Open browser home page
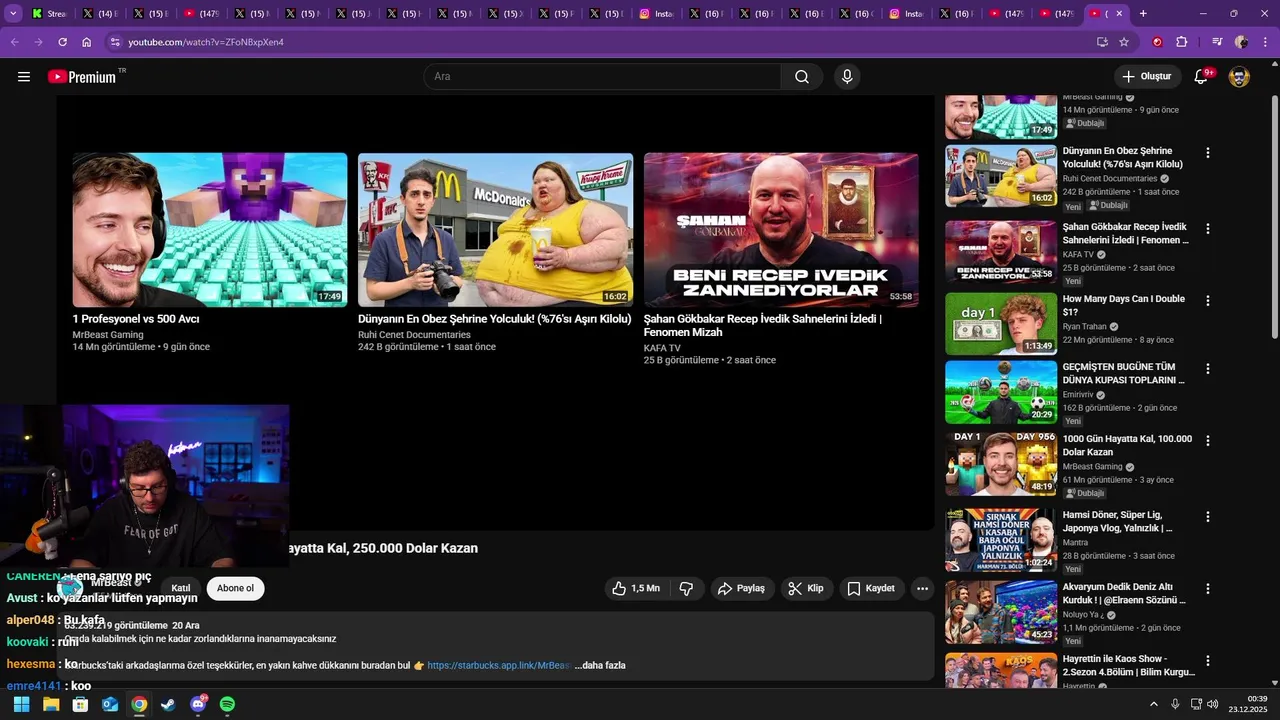Screen dimensions: 1280x720 (x=87, y=42)
